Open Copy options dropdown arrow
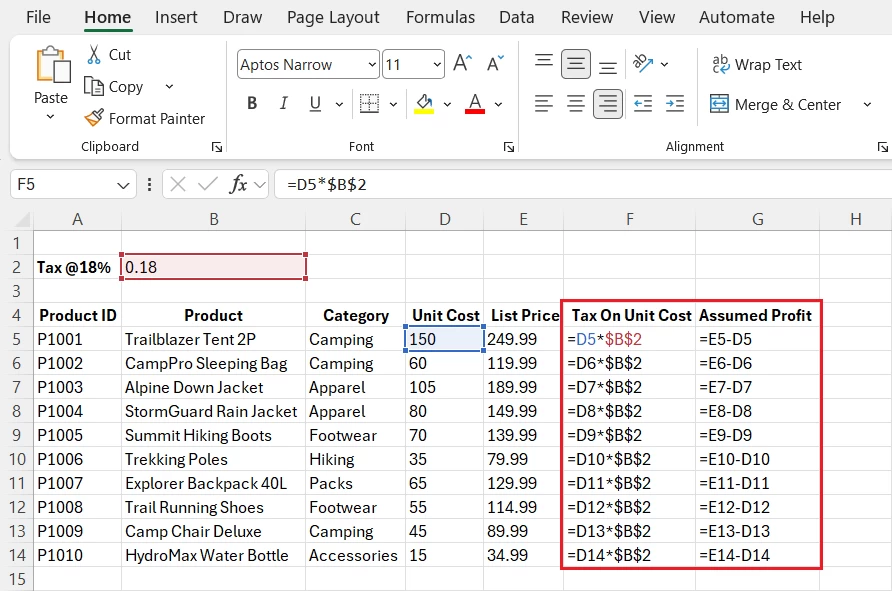The height and width of the screenshot is (591, 892). pos(169,86)
